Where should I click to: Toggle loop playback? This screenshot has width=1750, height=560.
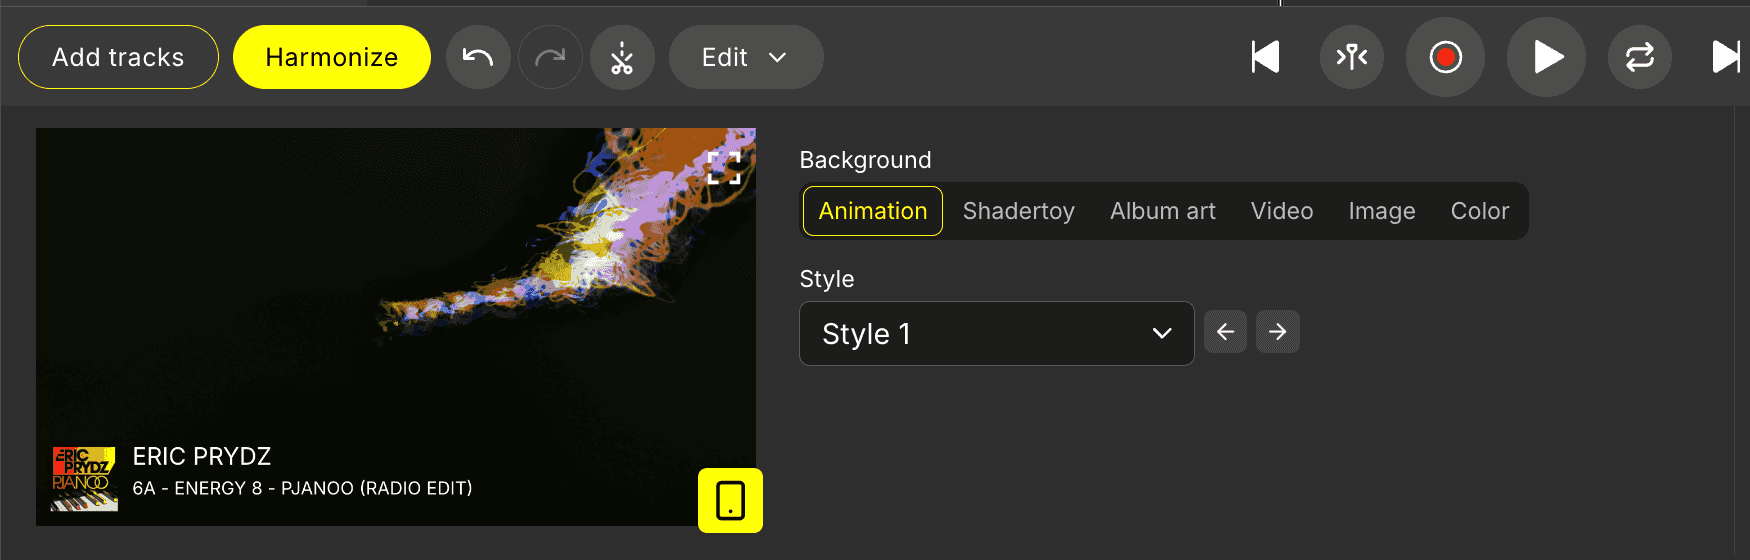pyautogui.click(x=1640, y=57)
